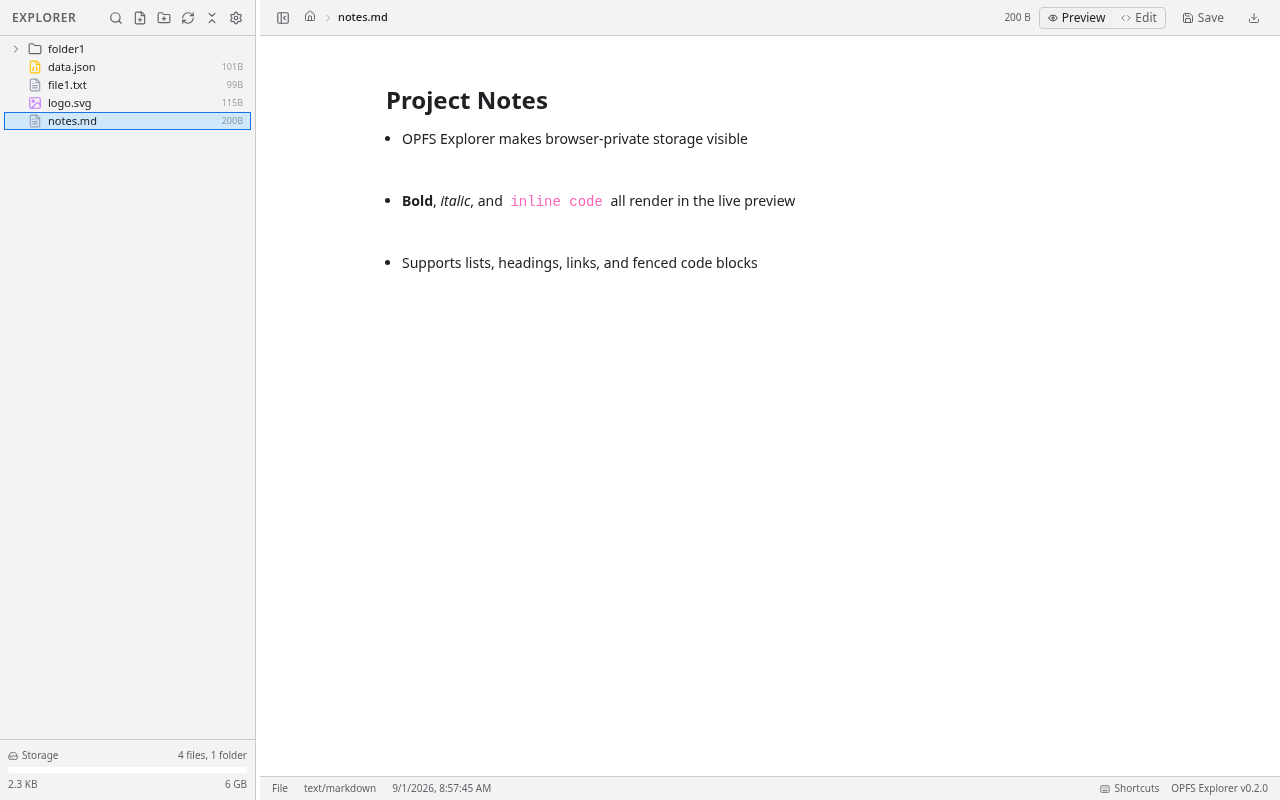Open file1.txt in the file tree

click(128, 85)
